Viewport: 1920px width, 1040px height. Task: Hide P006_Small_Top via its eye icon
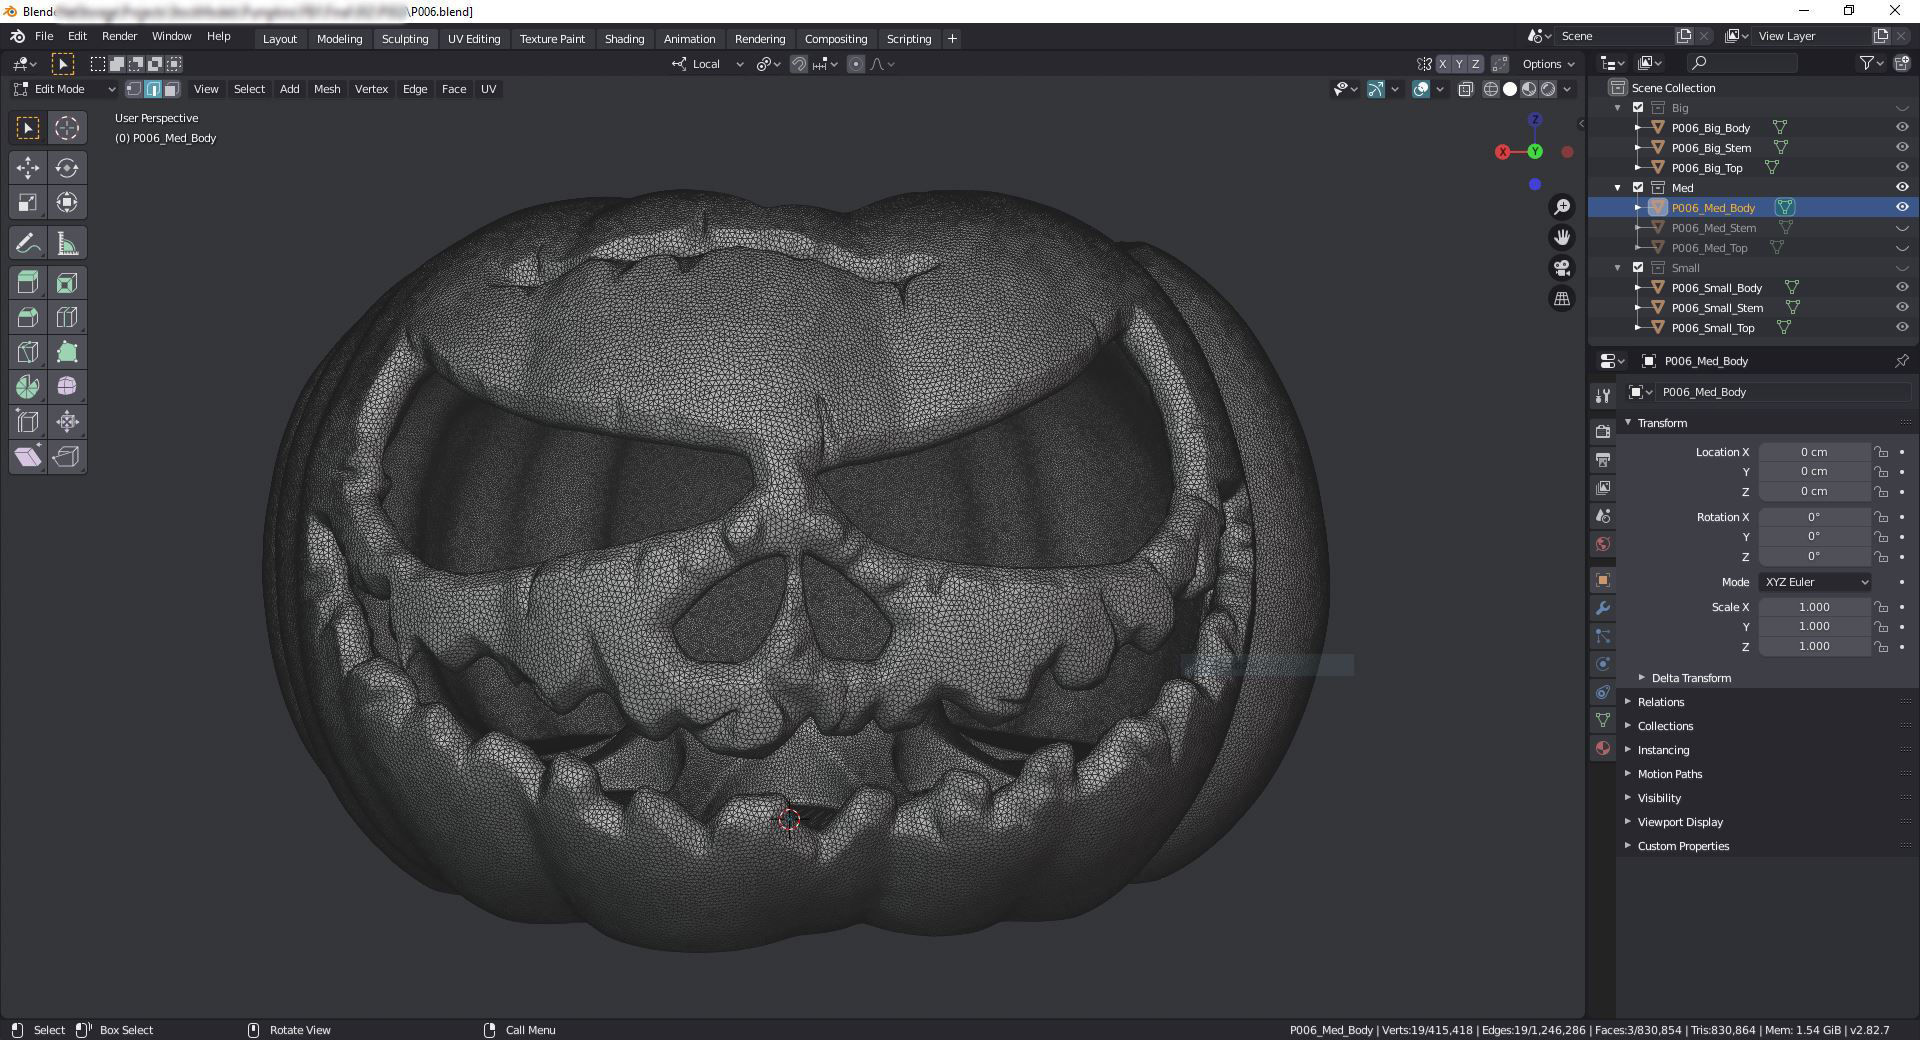1902,328
